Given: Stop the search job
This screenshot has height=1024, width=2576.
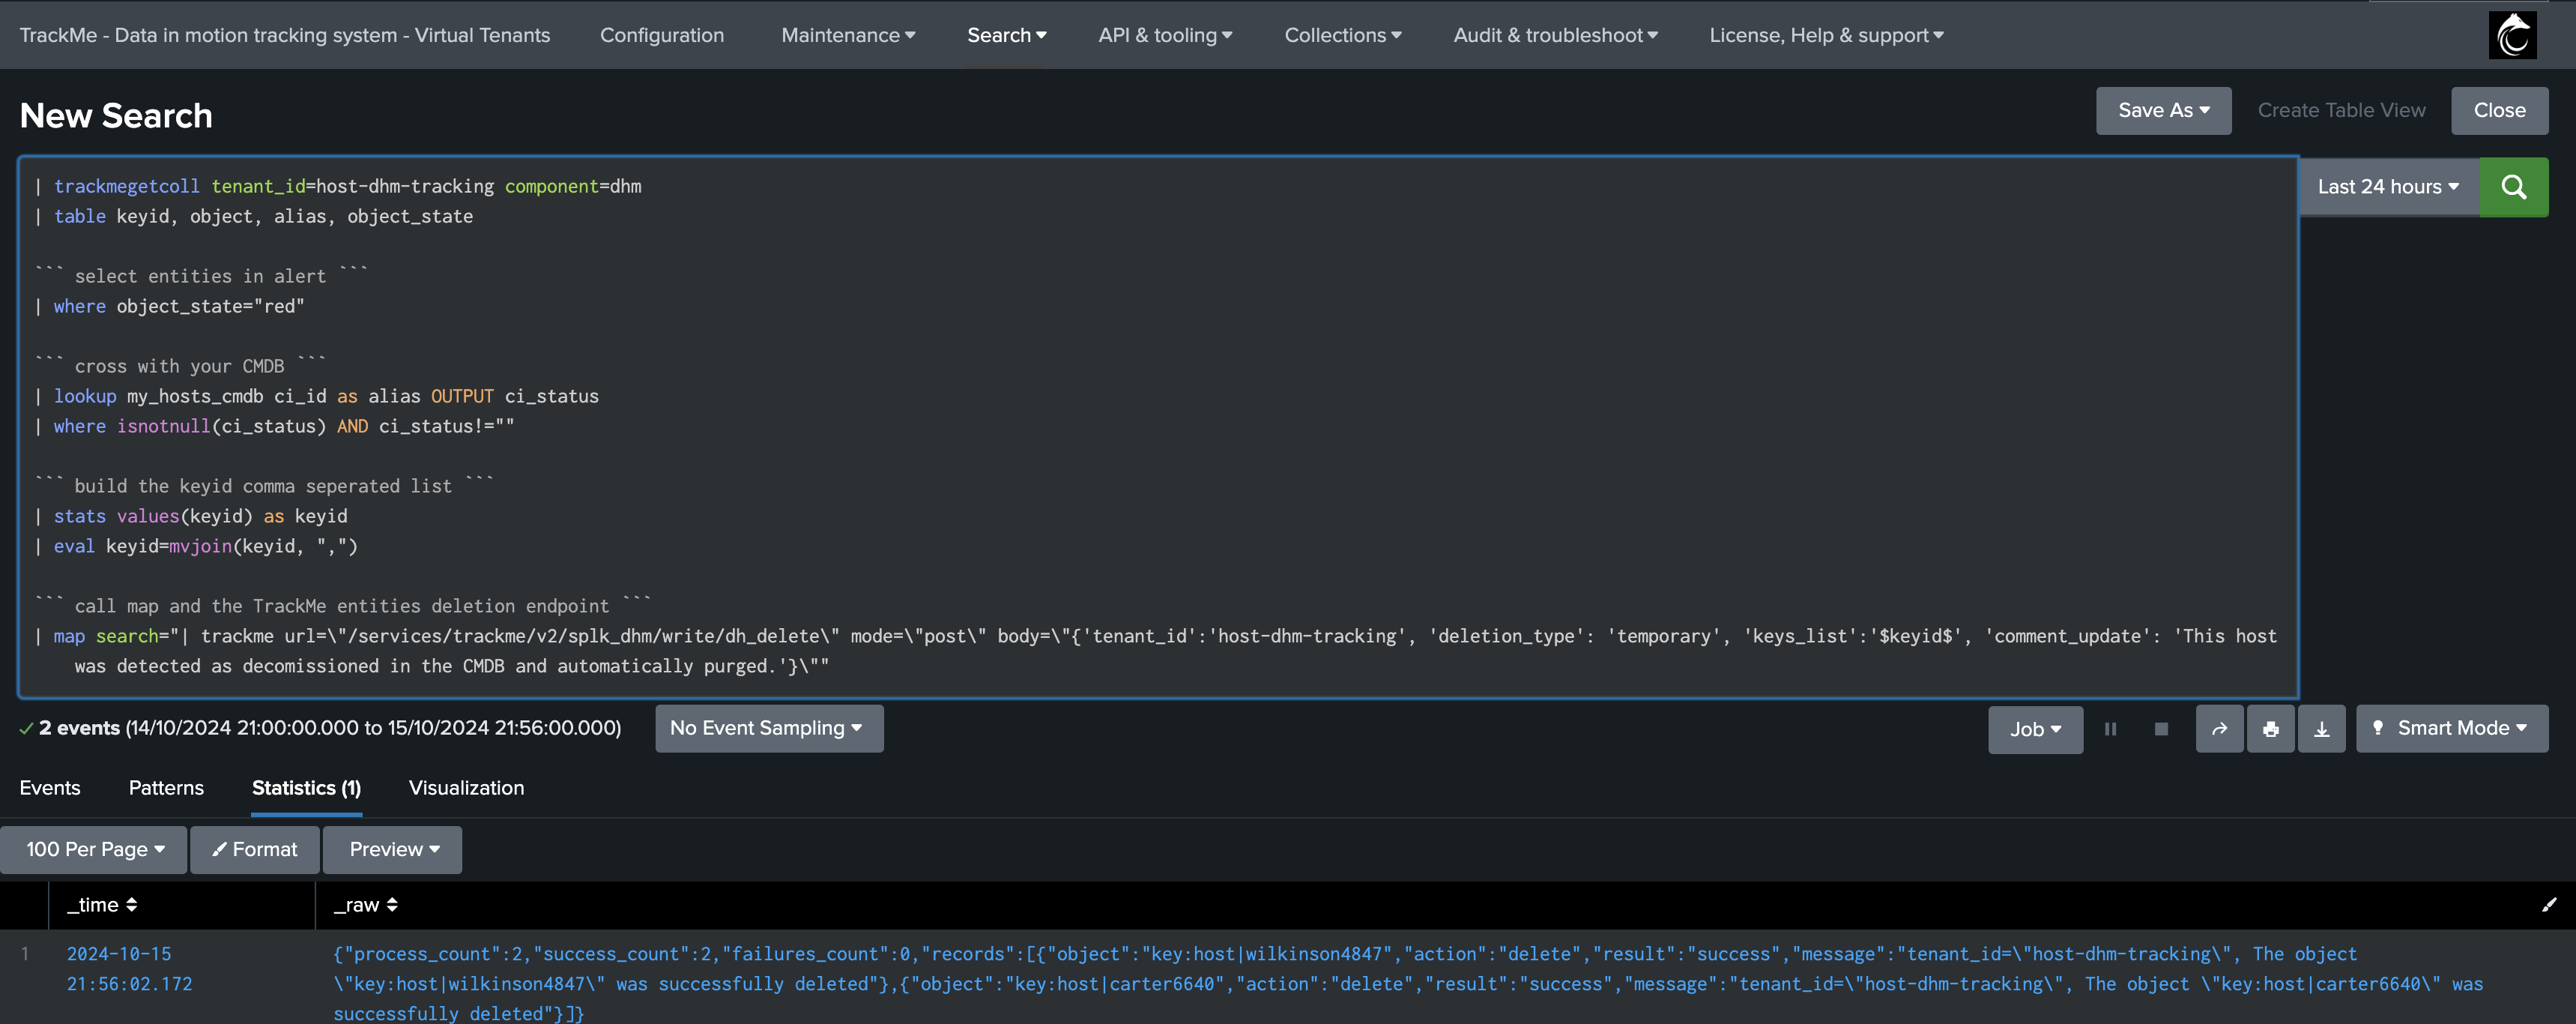Looking at the screenshot, I should click(2161, 729).
